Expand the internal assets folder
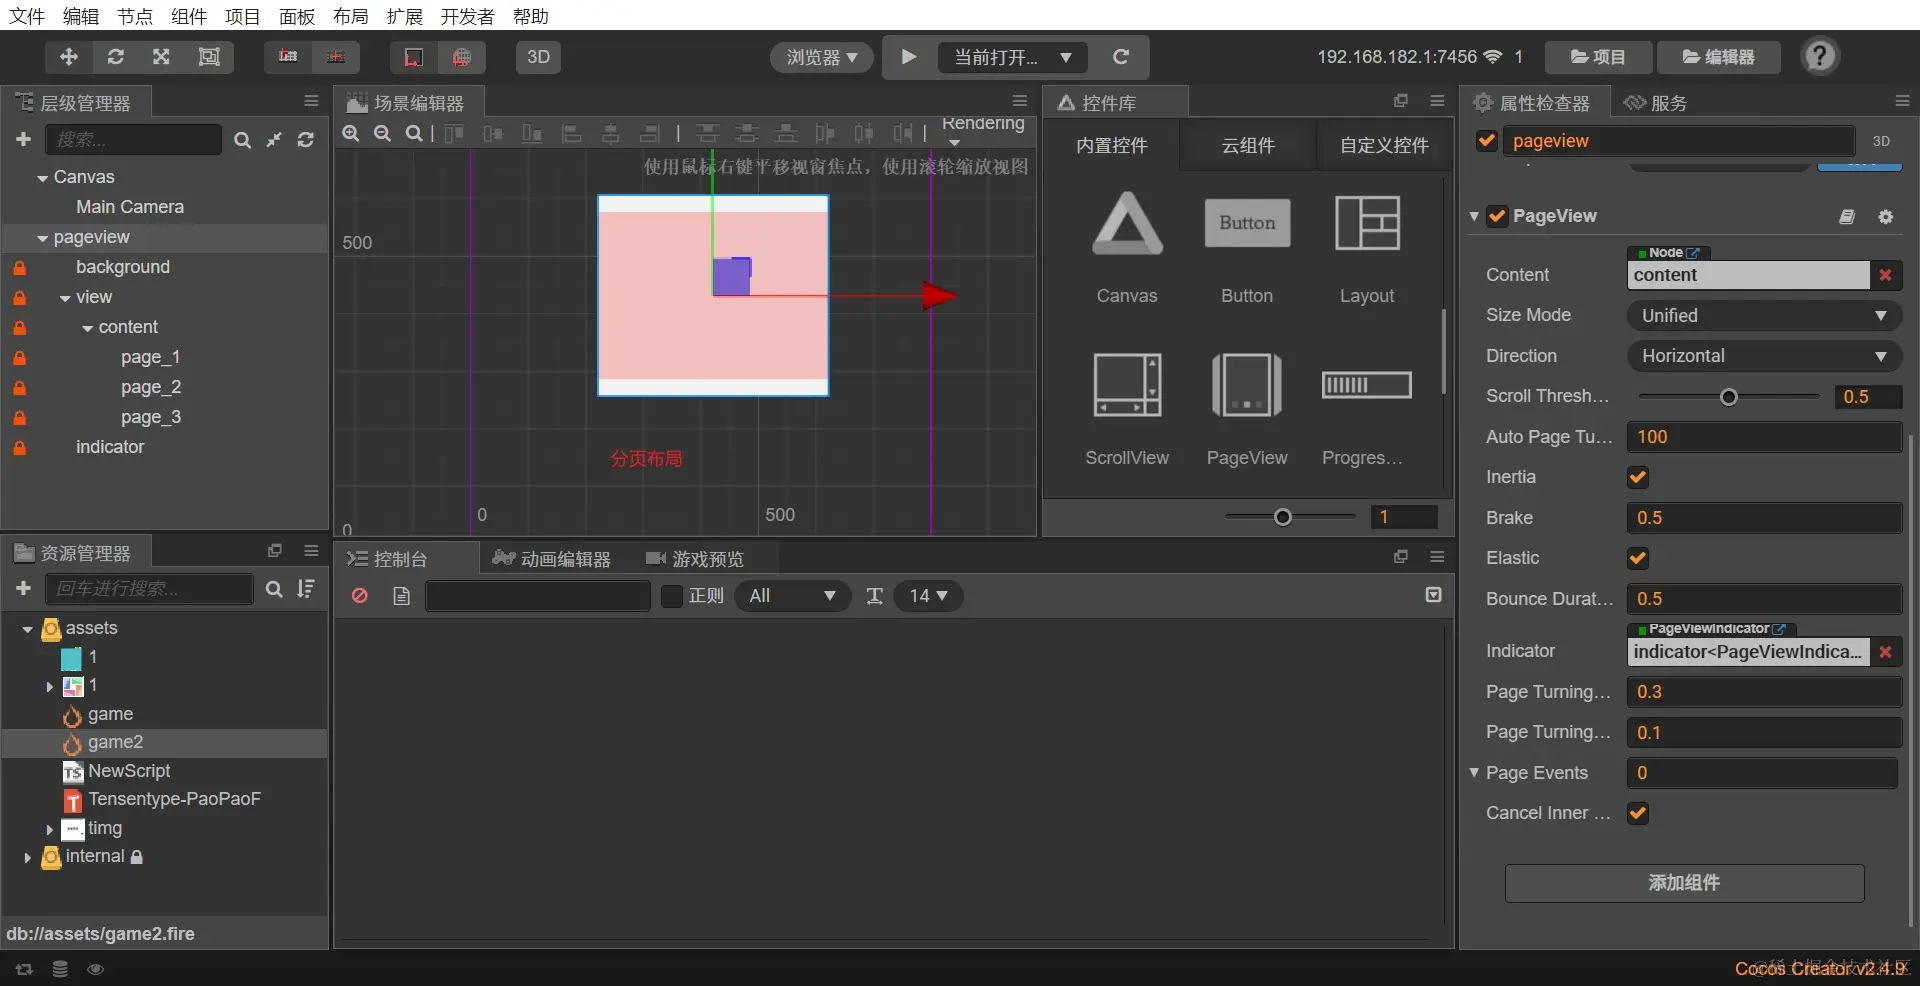1920x986 pixels. 27,857
